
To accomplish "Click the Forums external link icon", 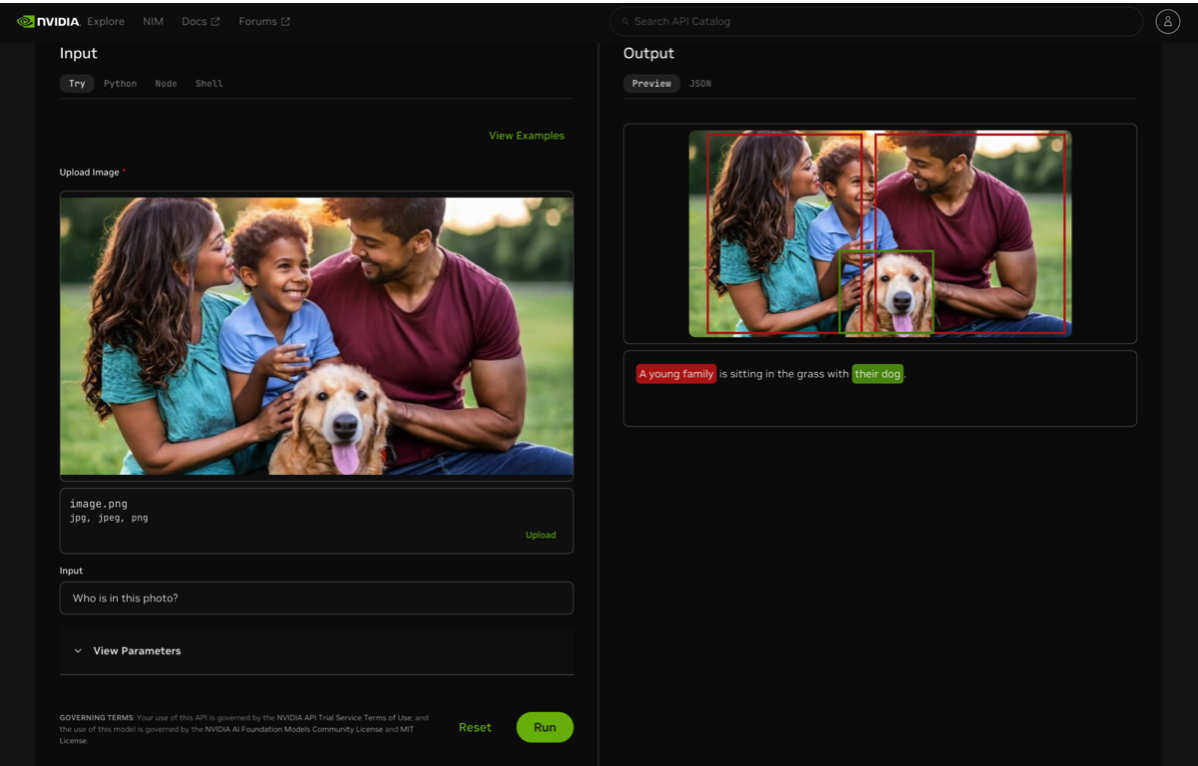I will [x=285, y=22].
